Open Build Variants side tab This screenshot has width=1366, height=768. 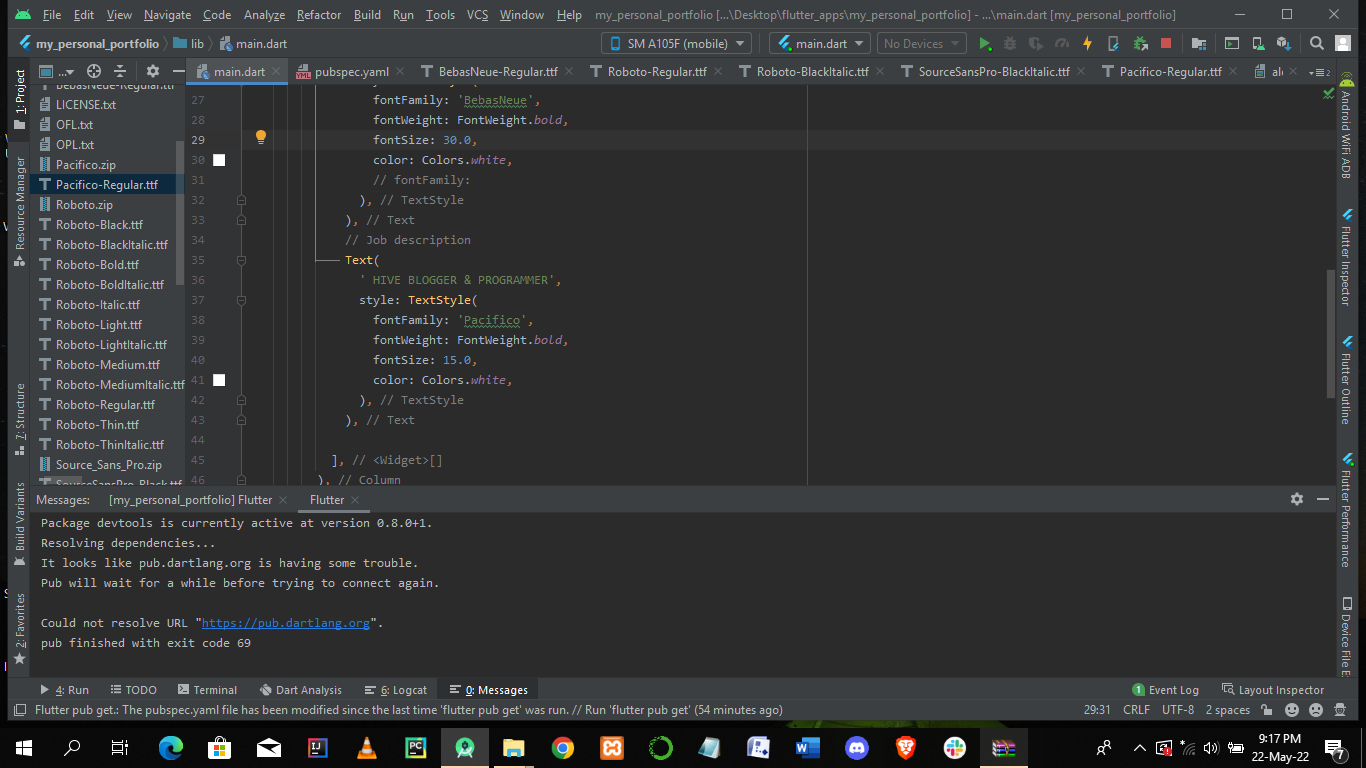19,525
